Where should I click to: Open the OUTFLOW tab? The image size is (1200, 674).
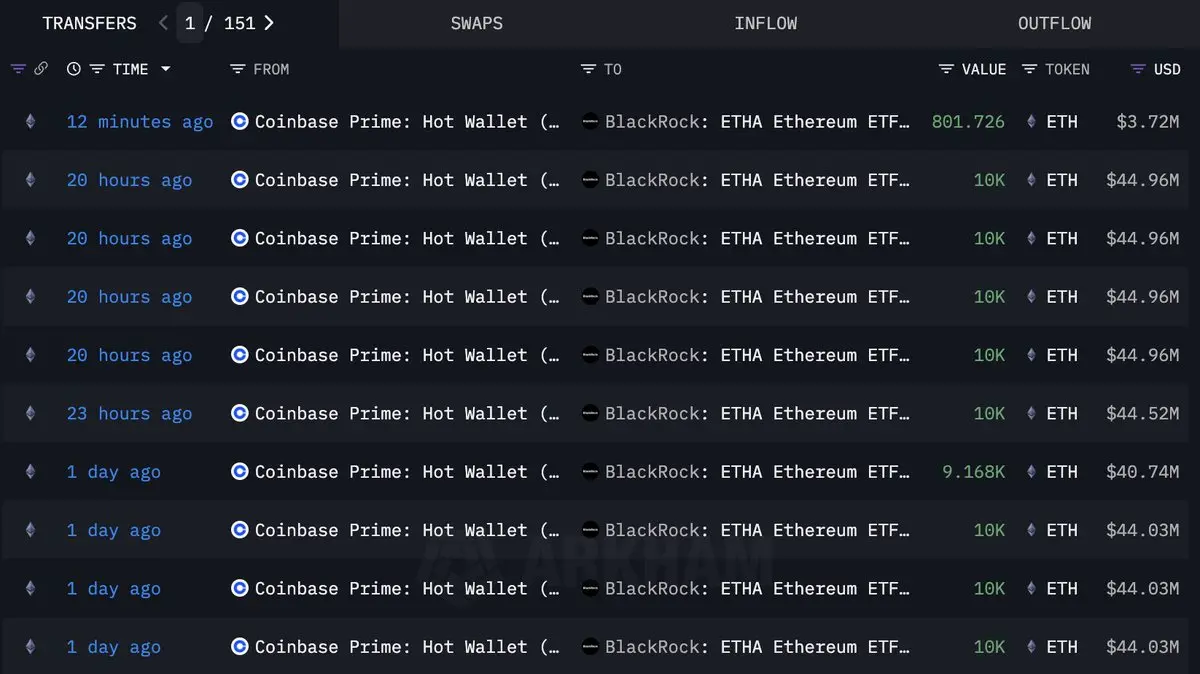click(1055, 23)
